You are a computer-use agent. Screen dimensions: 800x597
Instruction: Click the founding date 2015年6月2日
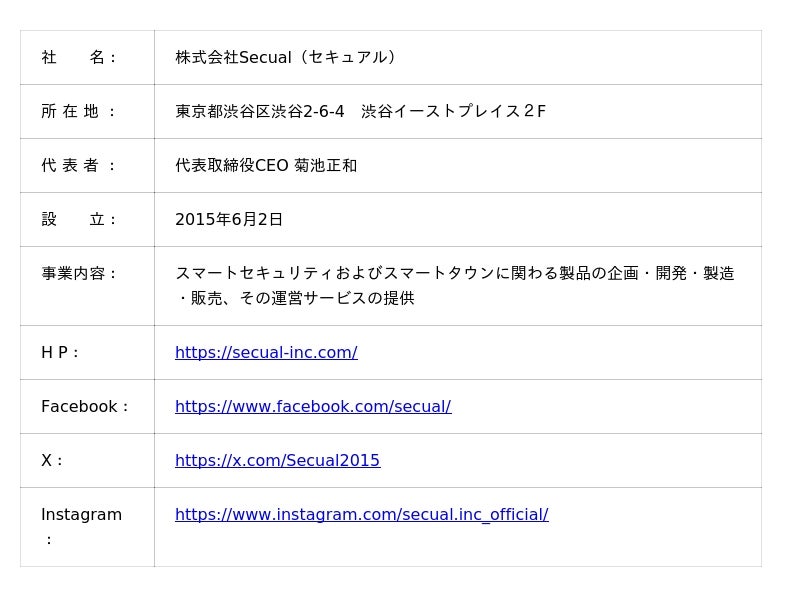pyautogui.click(x=229, y=219)
